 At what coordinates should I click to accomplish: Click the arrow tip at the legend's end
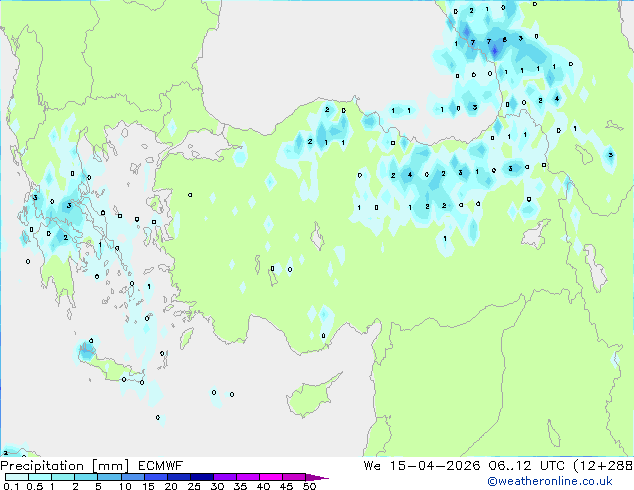pos(317,477)
